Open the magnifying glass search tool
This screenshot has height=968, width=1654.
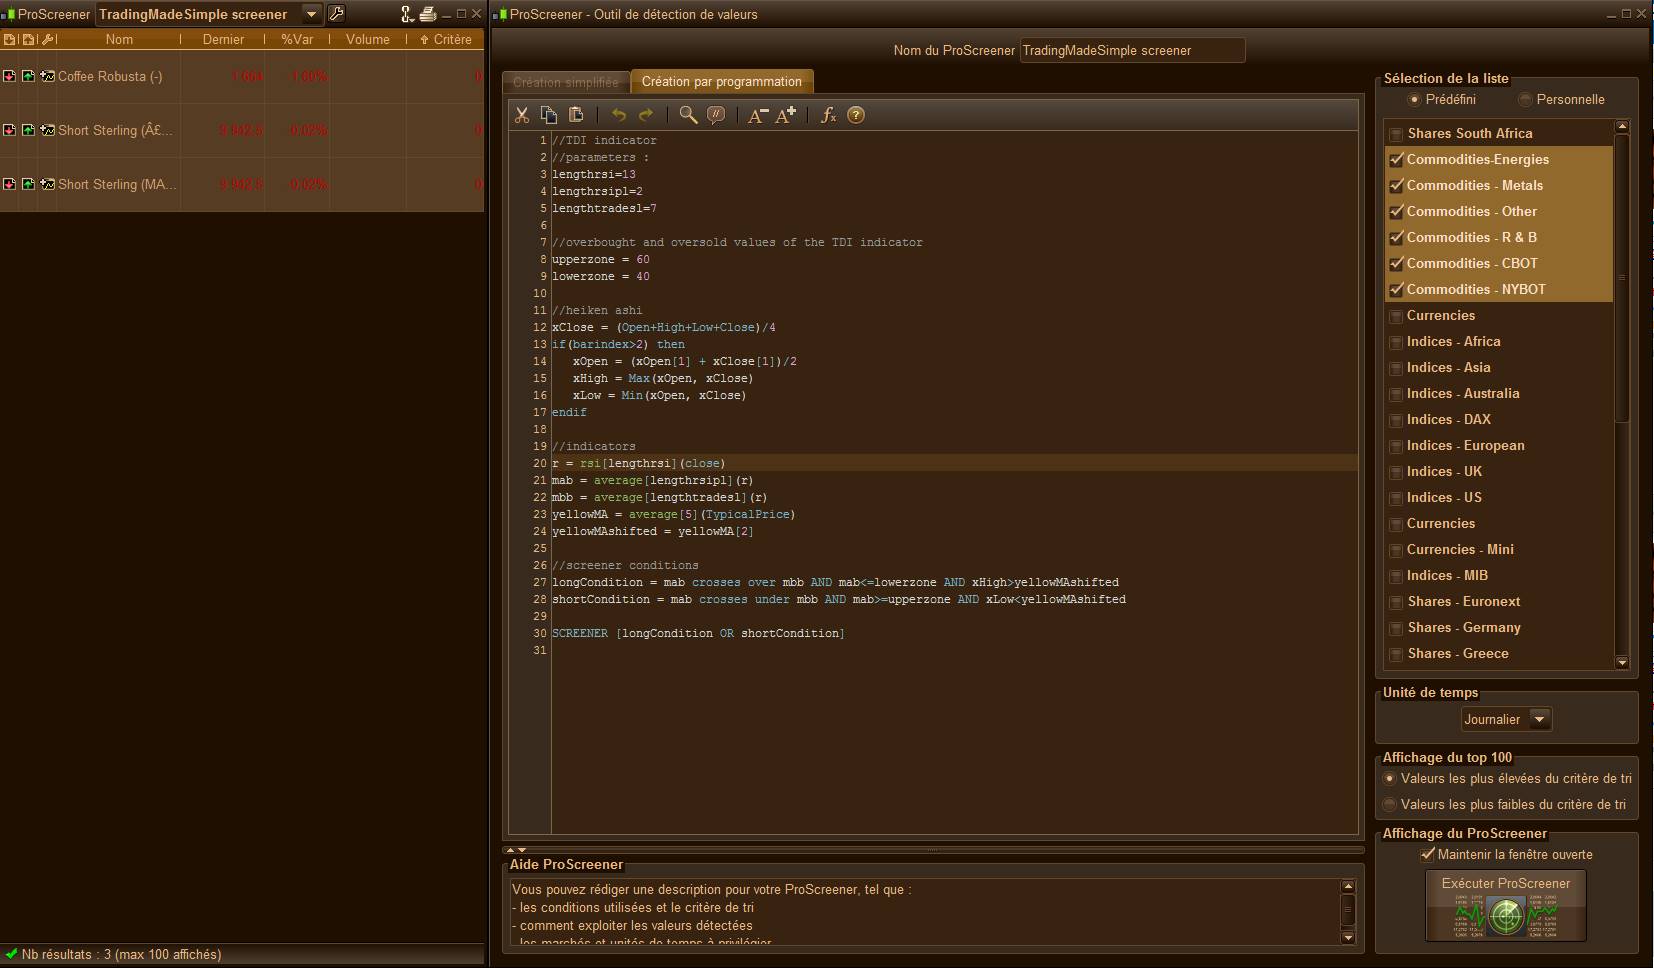(x=688, y=115)
